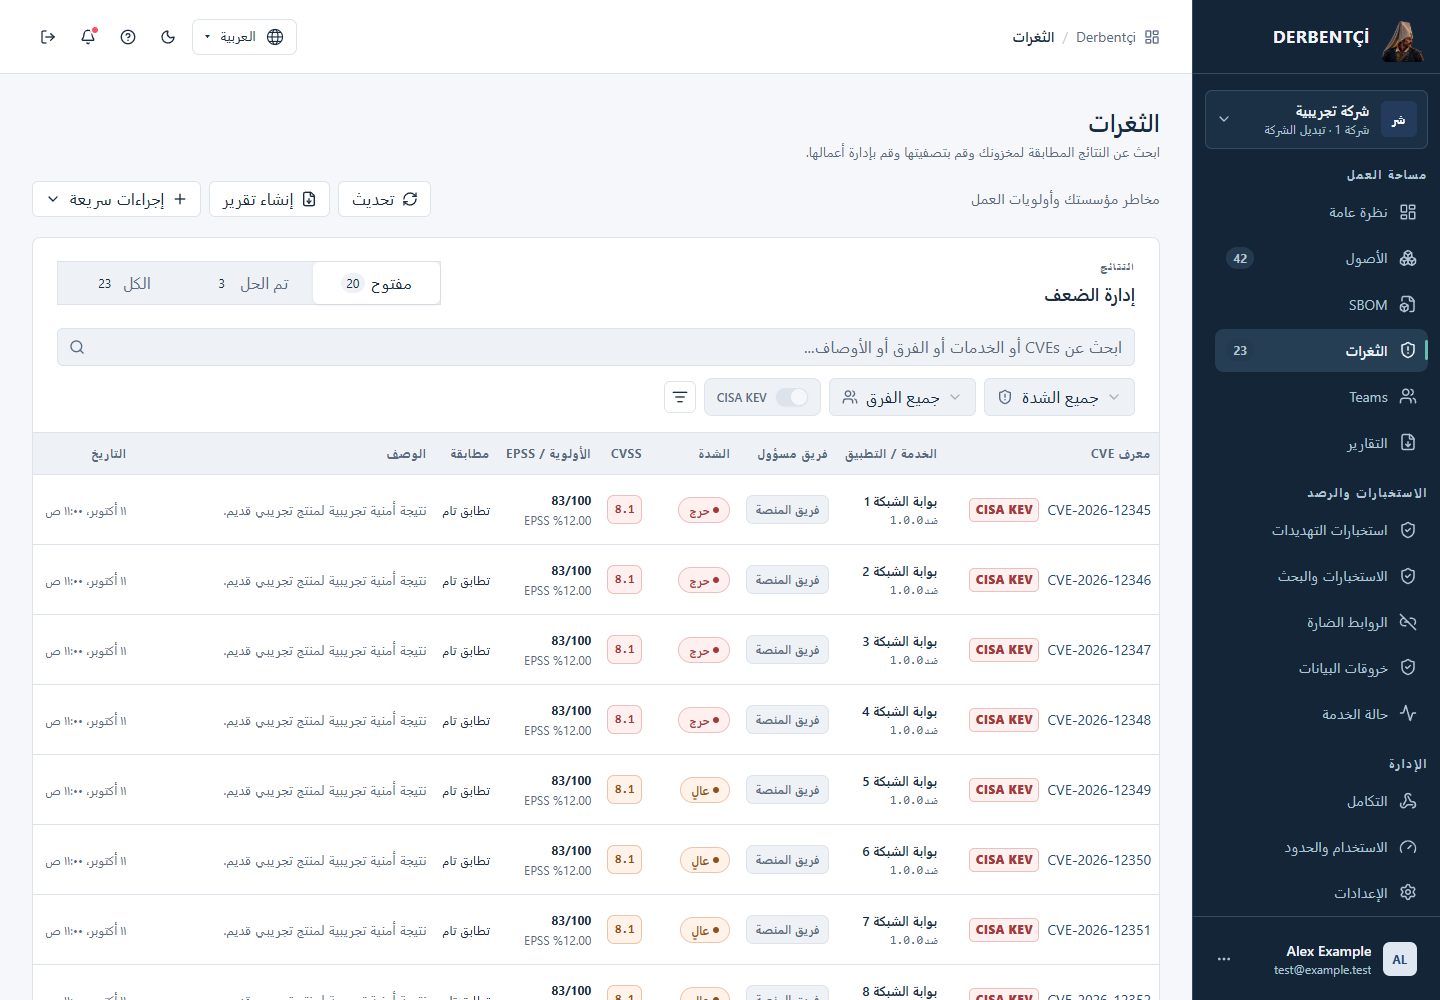The image size is (1440, 1000).
Task: Click CISA KEV badge of CVE-2026-12349
Action: [1004, 790]
